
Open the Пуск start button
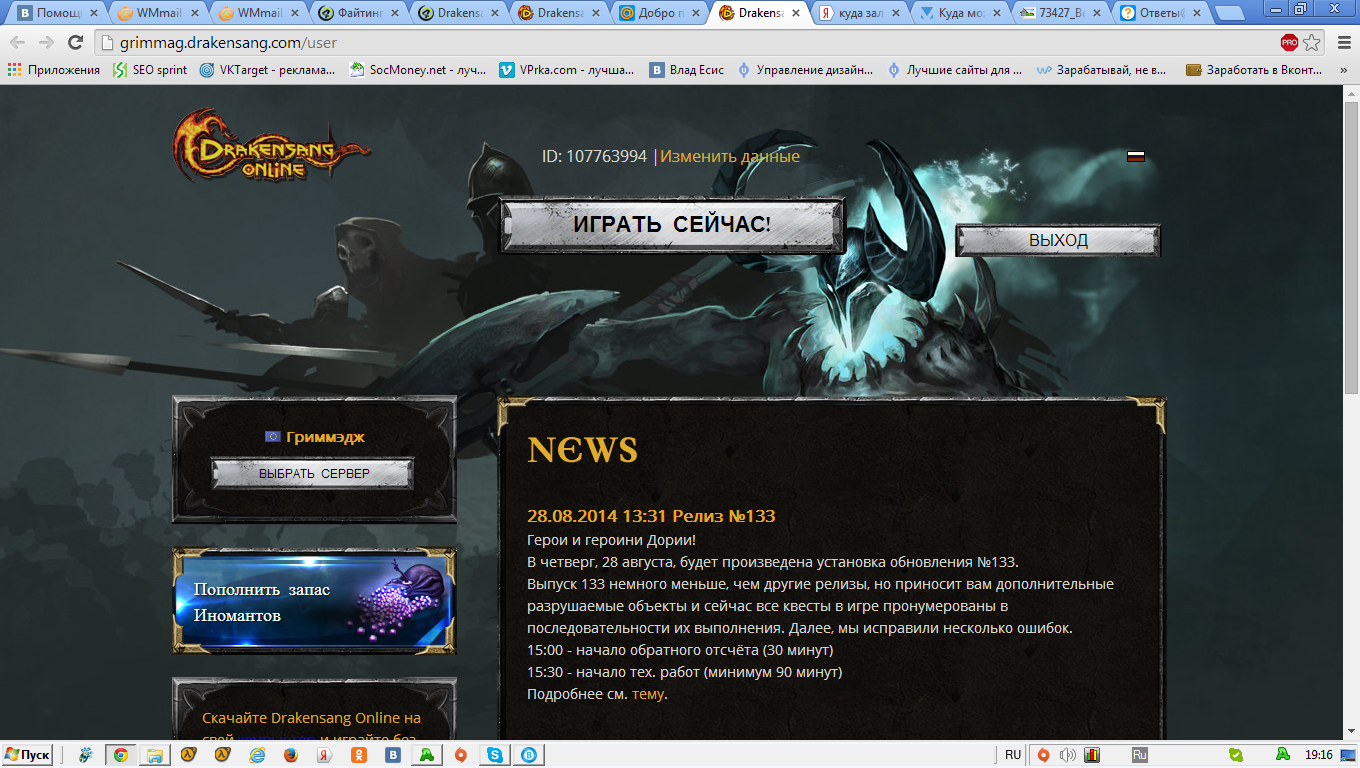coord(27,755)
